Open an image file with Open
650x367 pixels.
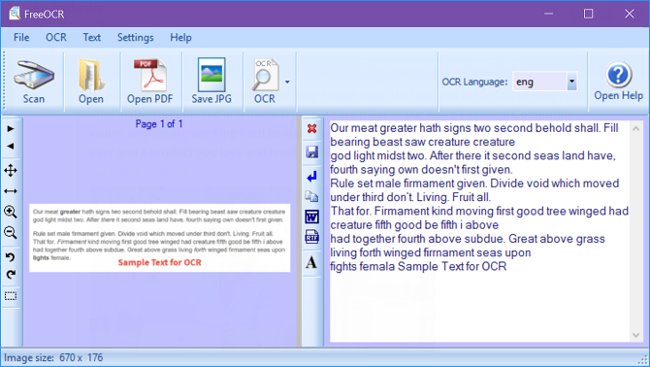pyautogui.click(x=91, y=82)
